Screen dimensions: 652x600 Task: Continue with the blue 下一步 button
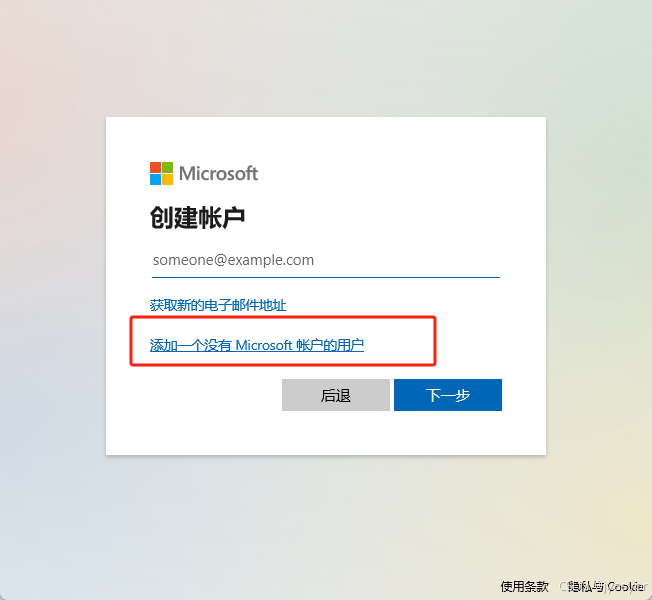[448, 395]
